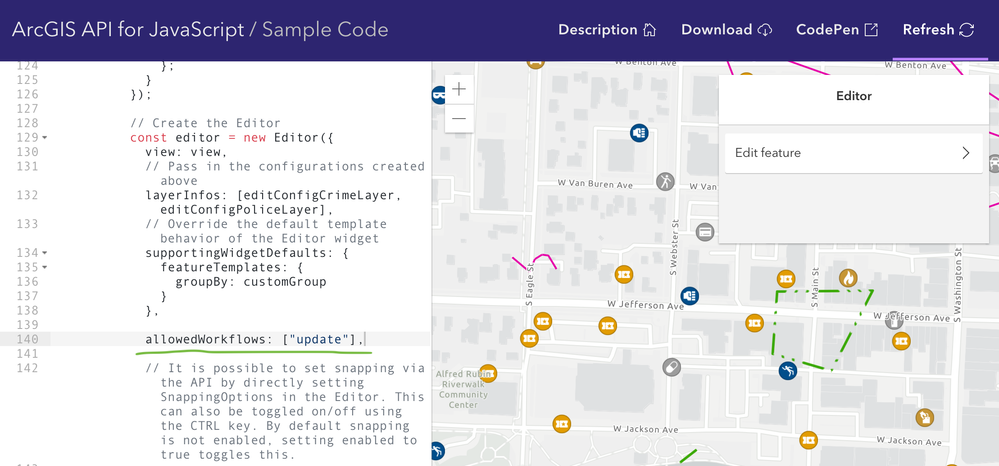999x466 pixels.
Task: Collapse the code fold at line 129
Action: click(x=44, y=138)
